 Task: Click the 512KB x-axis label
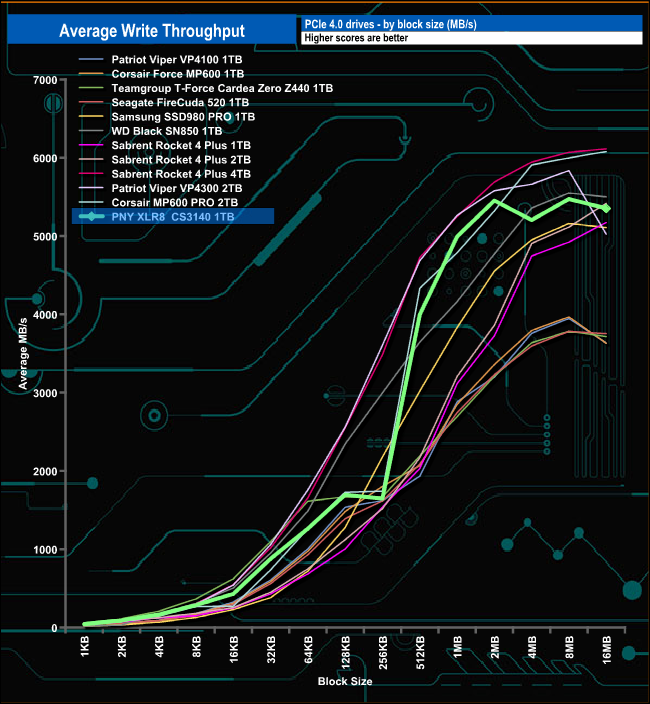click(x=420, y=652)
